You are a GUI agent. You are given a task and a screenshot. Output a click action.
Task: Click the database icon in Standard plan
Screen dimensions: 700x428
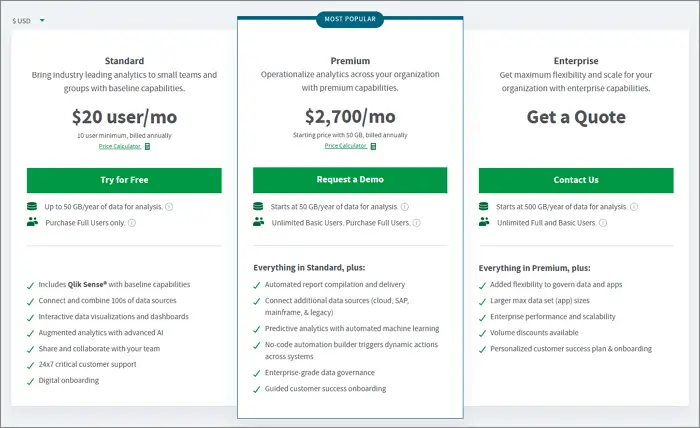point(32,206)
